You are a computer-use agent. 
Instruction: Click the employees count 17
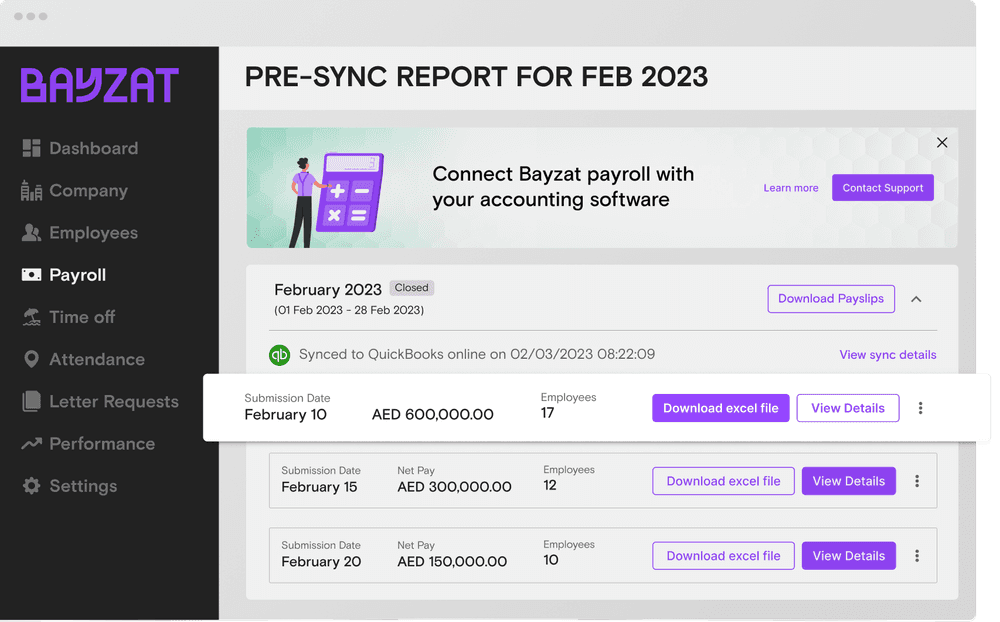(x=547, y=413)
